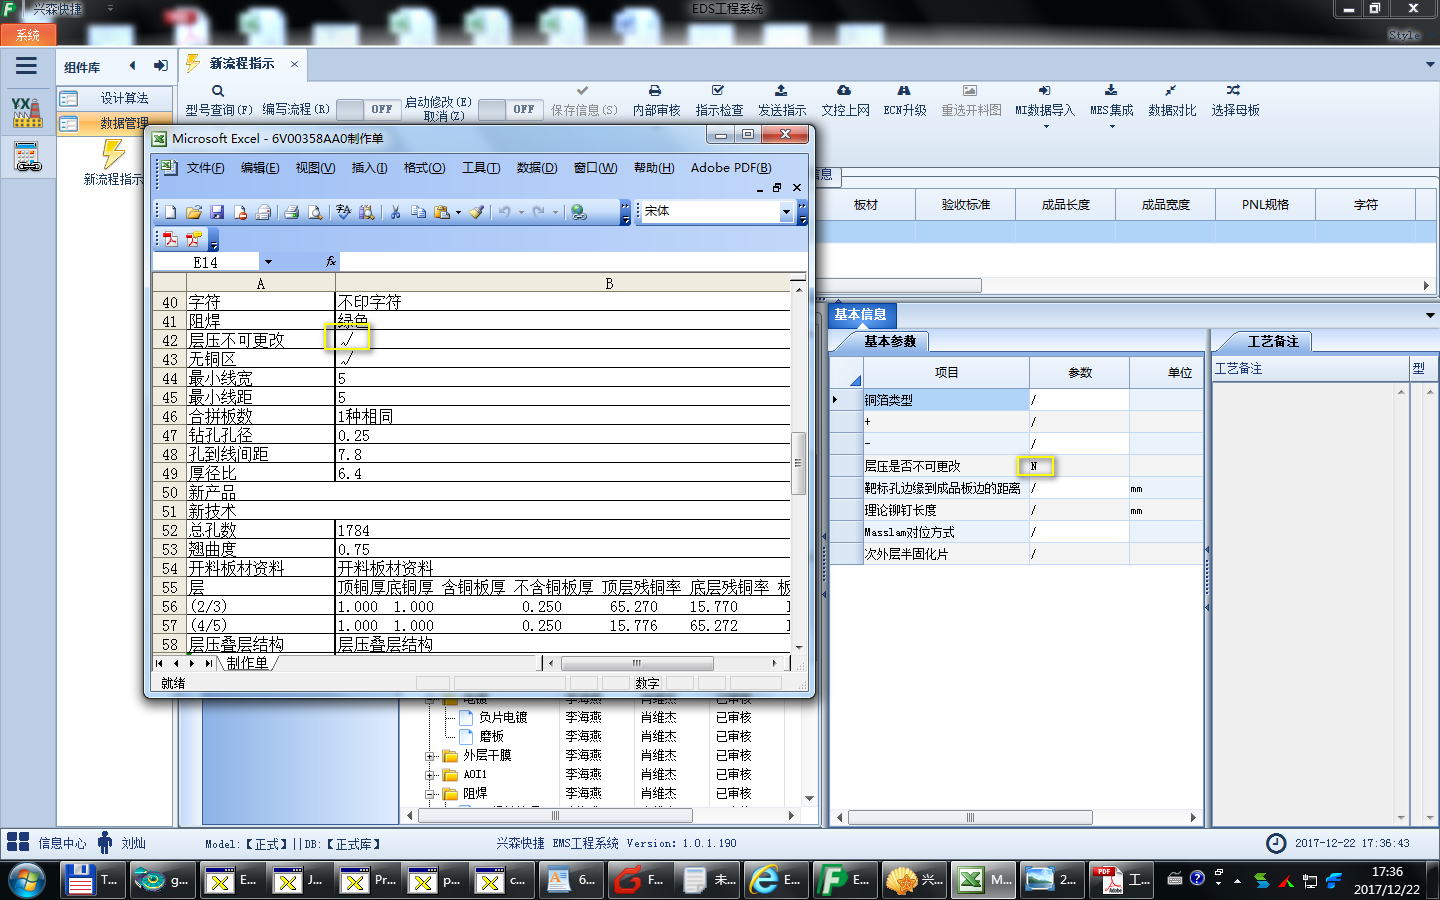Expand the AOI1 tree folder

pos(430,775)
